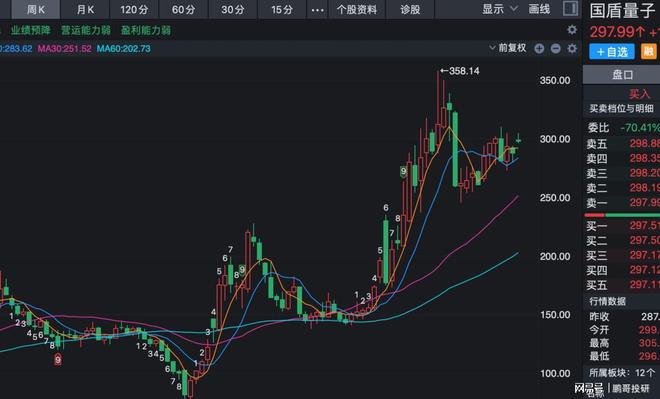Click the 委比 -70.41% value
The image size is (660, 399).
(640, 127)
